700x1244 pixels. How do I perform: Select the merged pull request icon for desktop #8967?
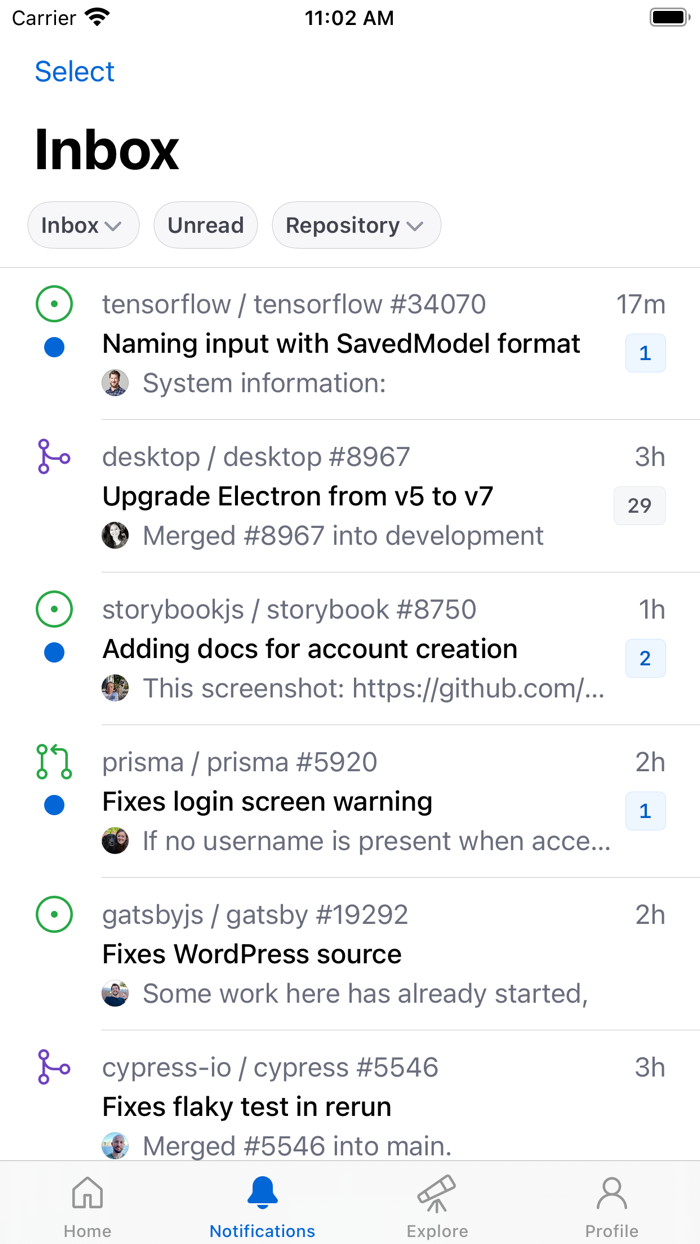click(54, 457)
